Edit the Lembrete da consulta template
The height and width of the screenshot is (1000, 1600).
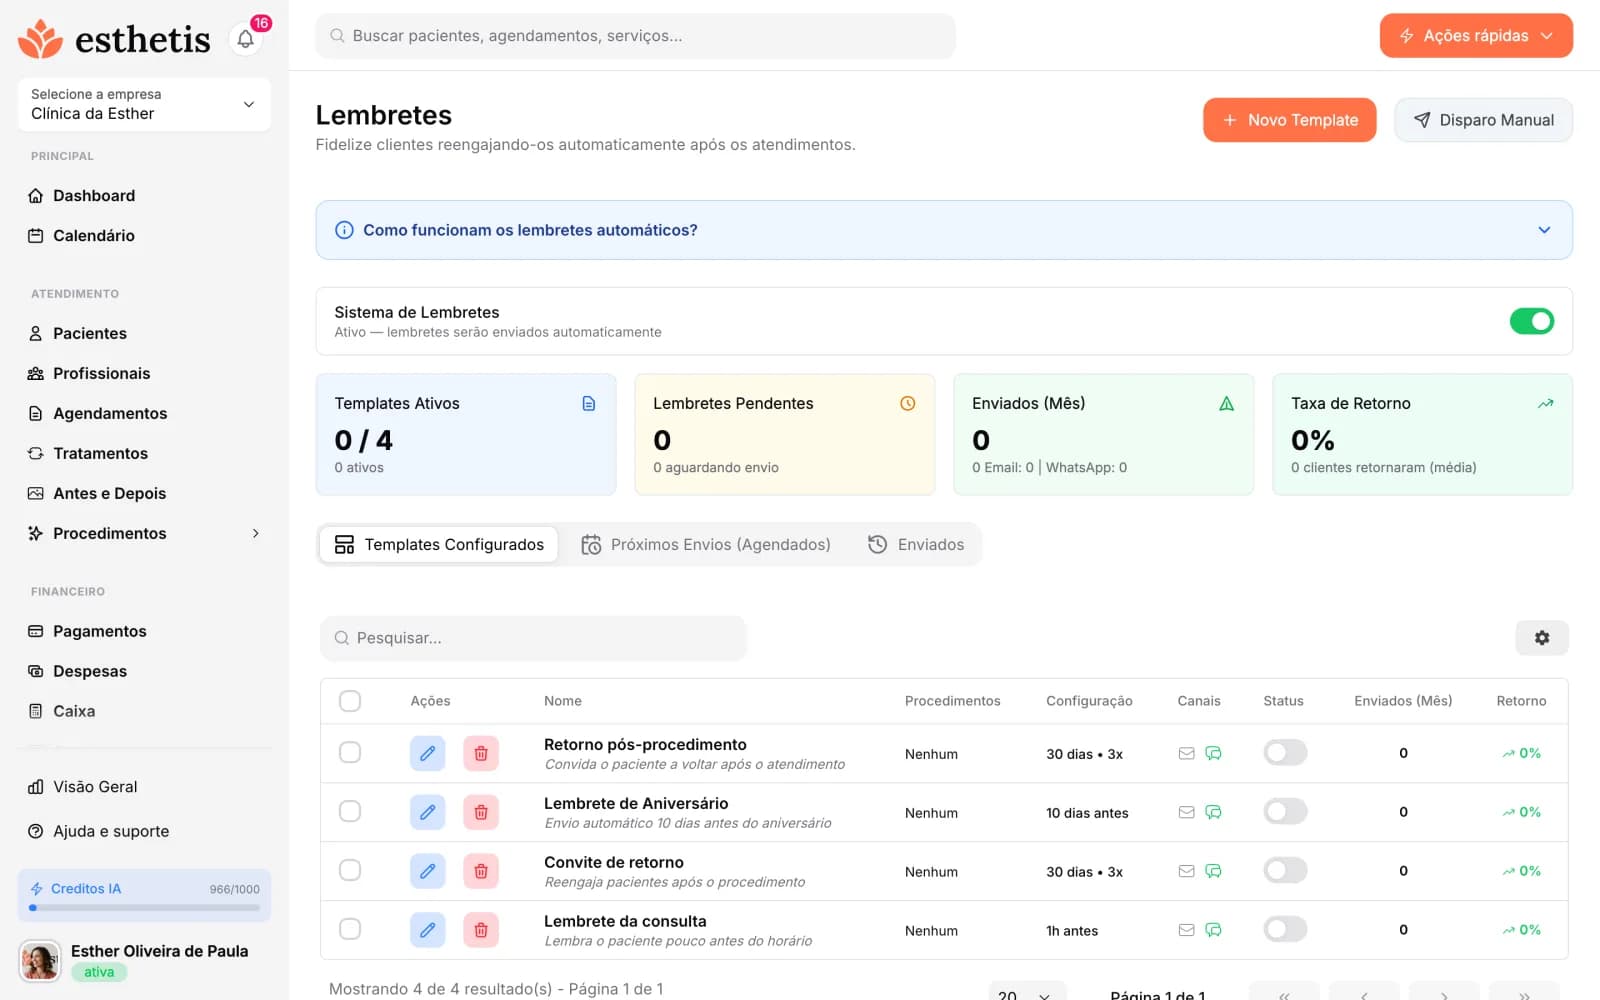pyautogui.click(x=427, y=930)
